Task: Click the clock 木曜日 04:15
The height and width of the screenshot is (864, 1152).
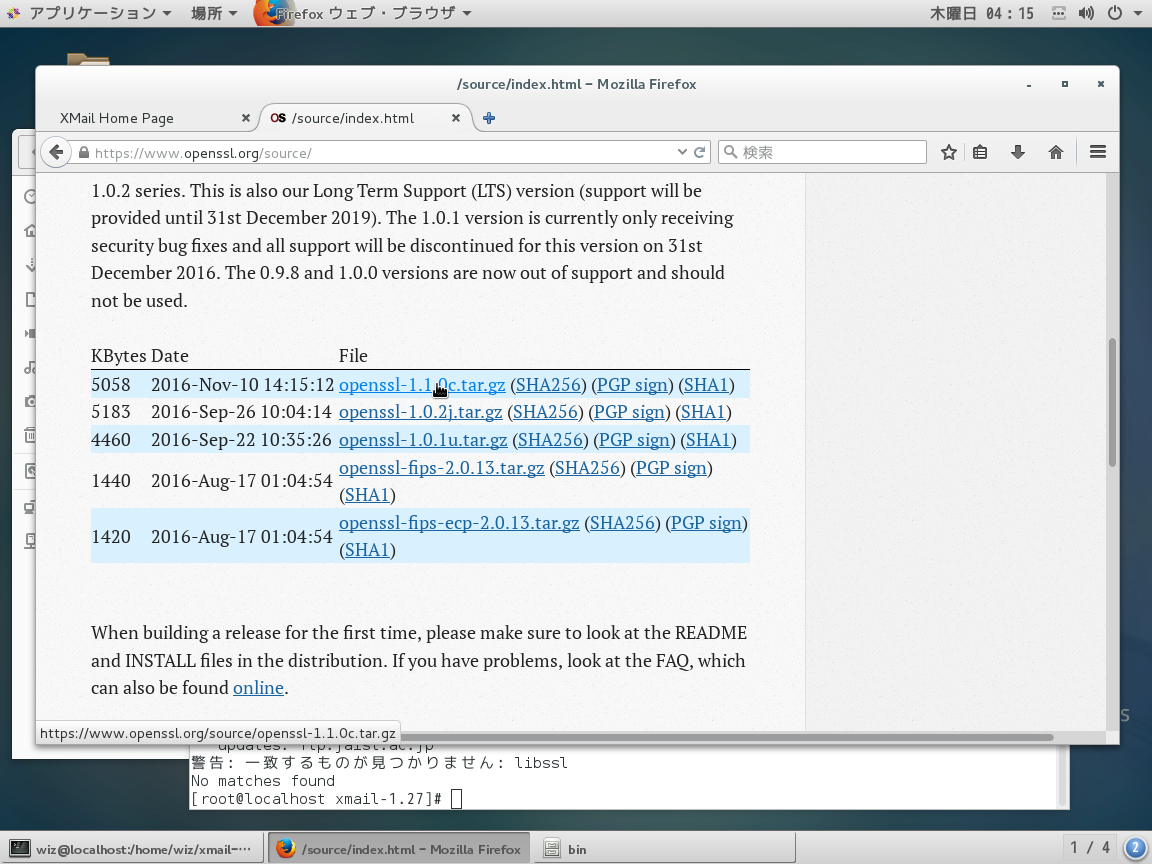Action: (x=982, y=13)
